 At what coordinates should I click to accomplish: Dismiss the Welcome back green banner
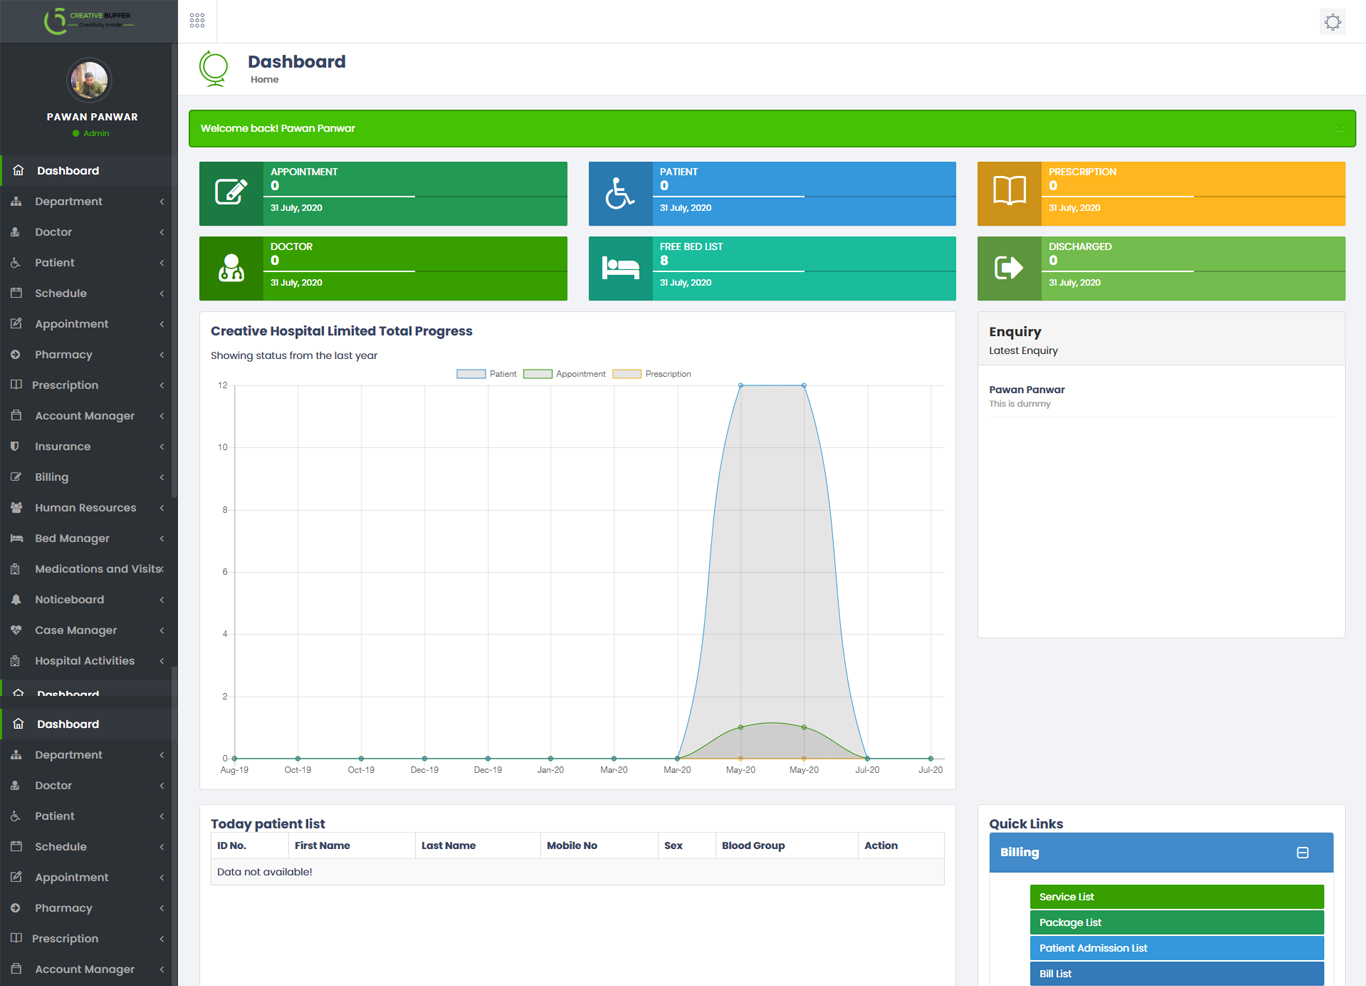click(x=1339, y=129)
